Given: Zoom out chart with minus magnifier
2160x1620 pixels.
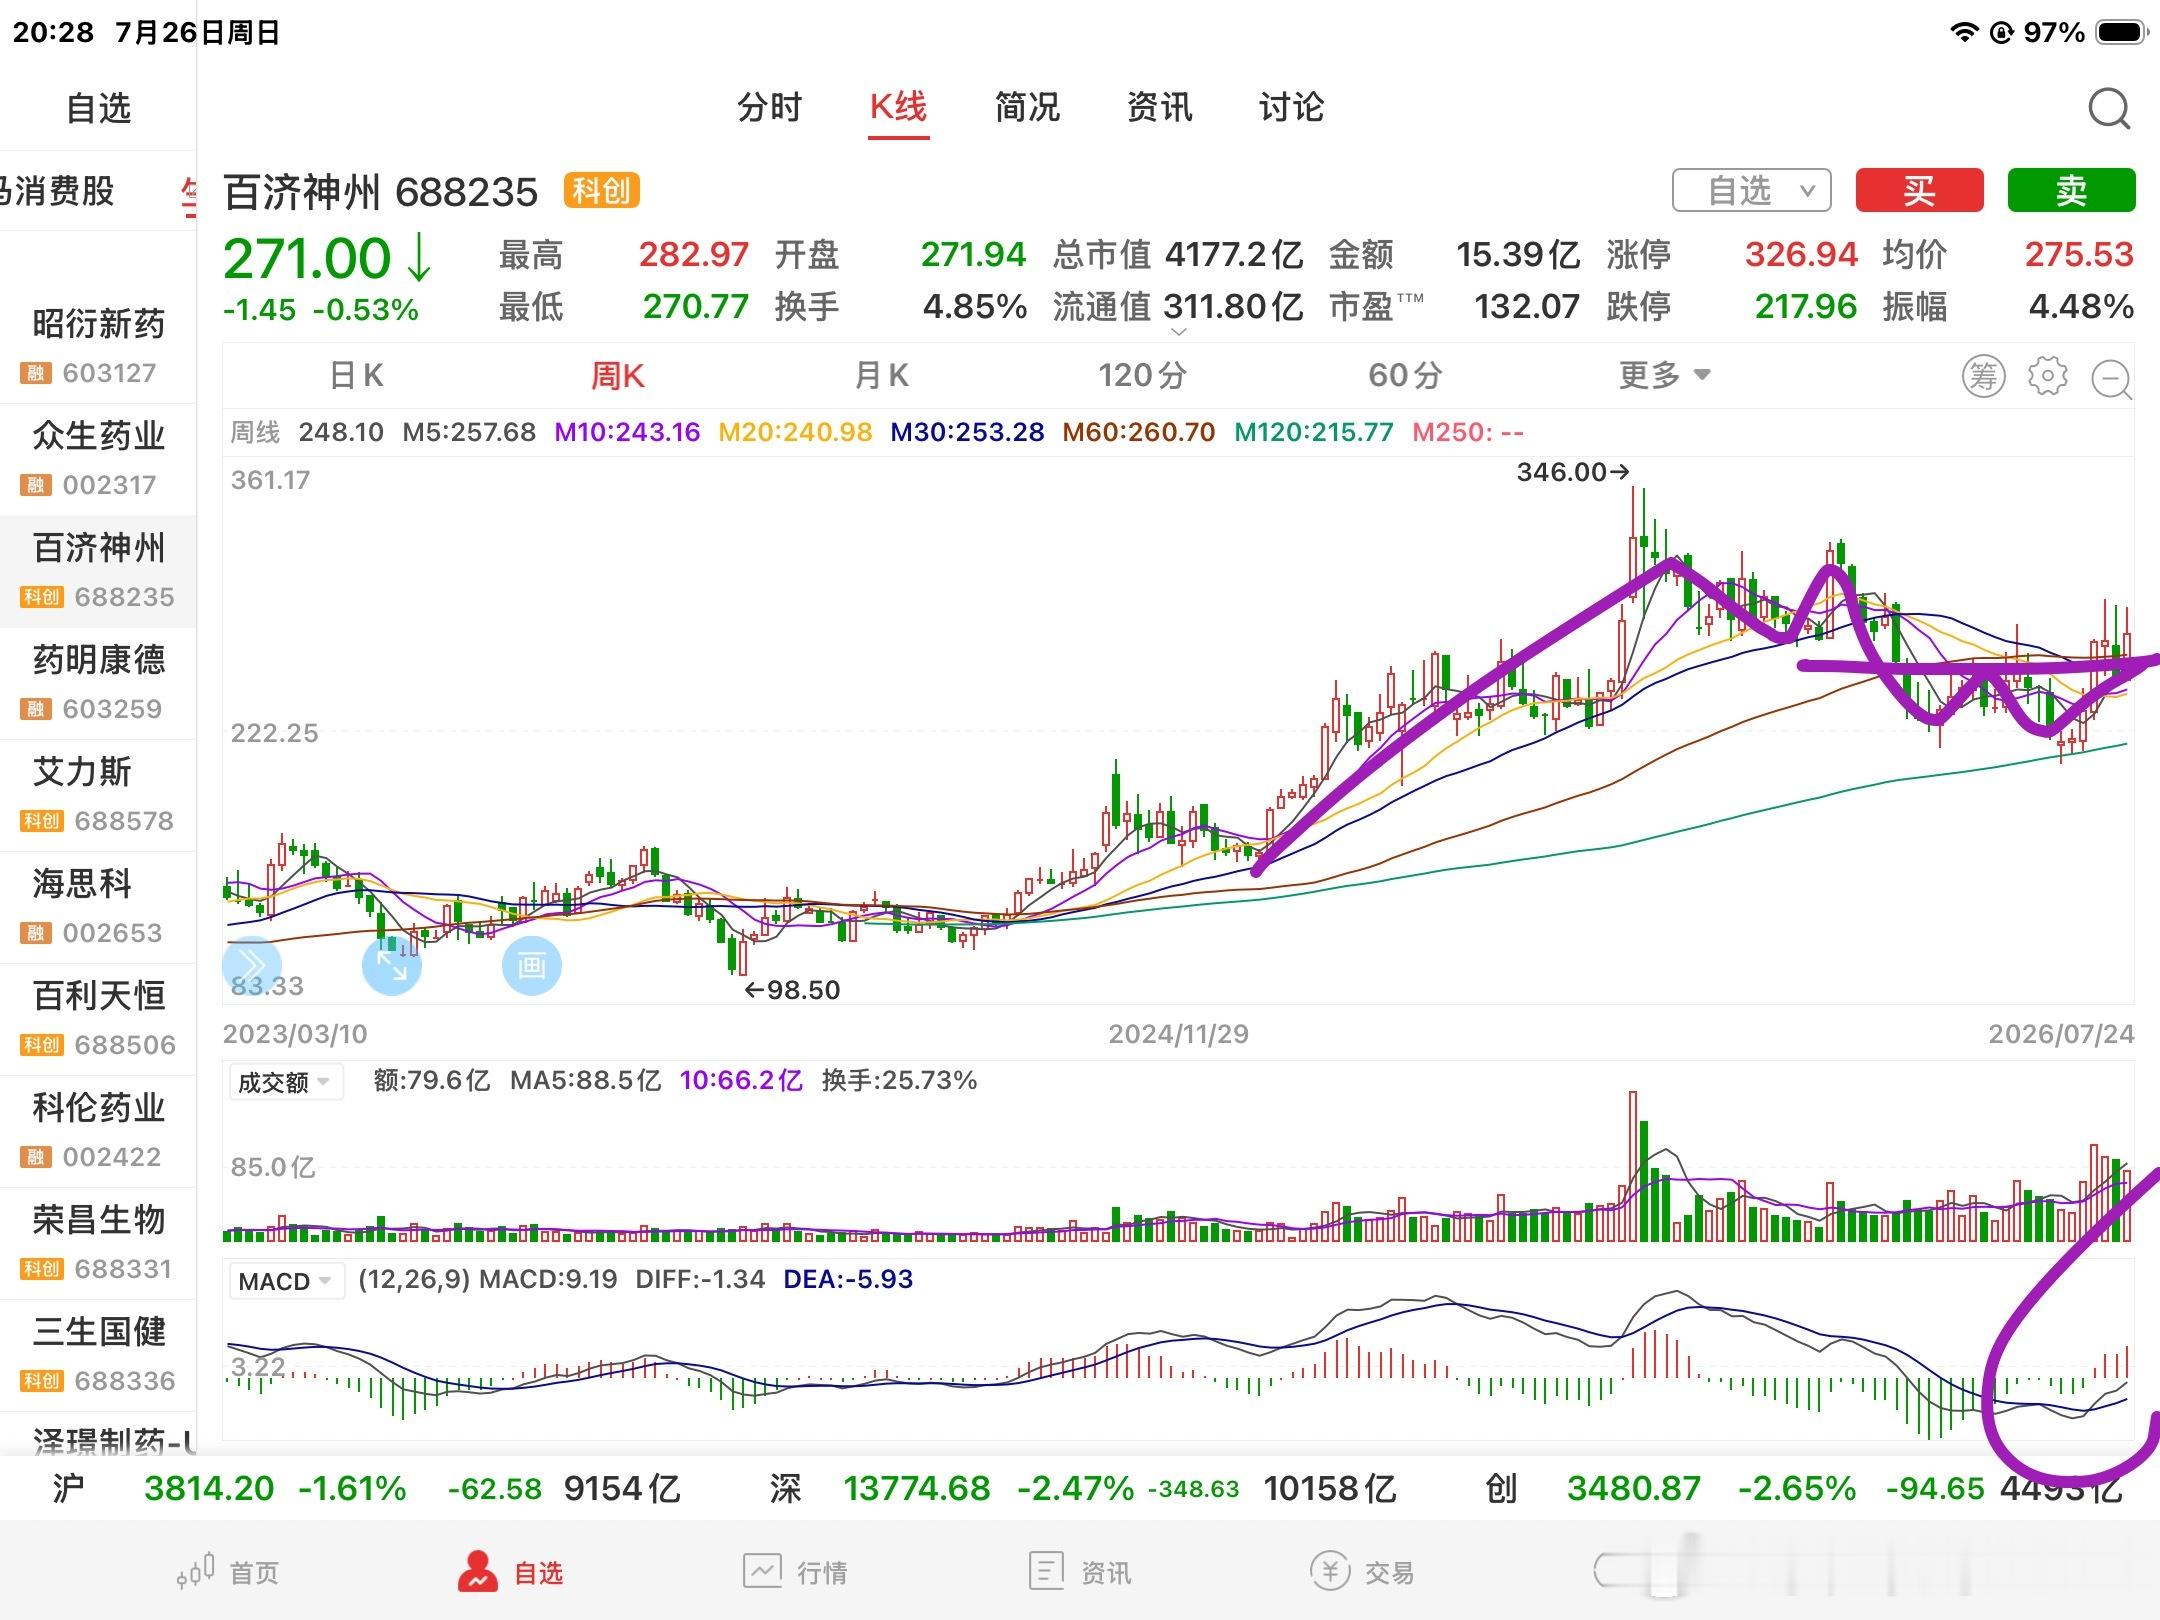Looking at the screenshot, I should tap(2112, 379).
